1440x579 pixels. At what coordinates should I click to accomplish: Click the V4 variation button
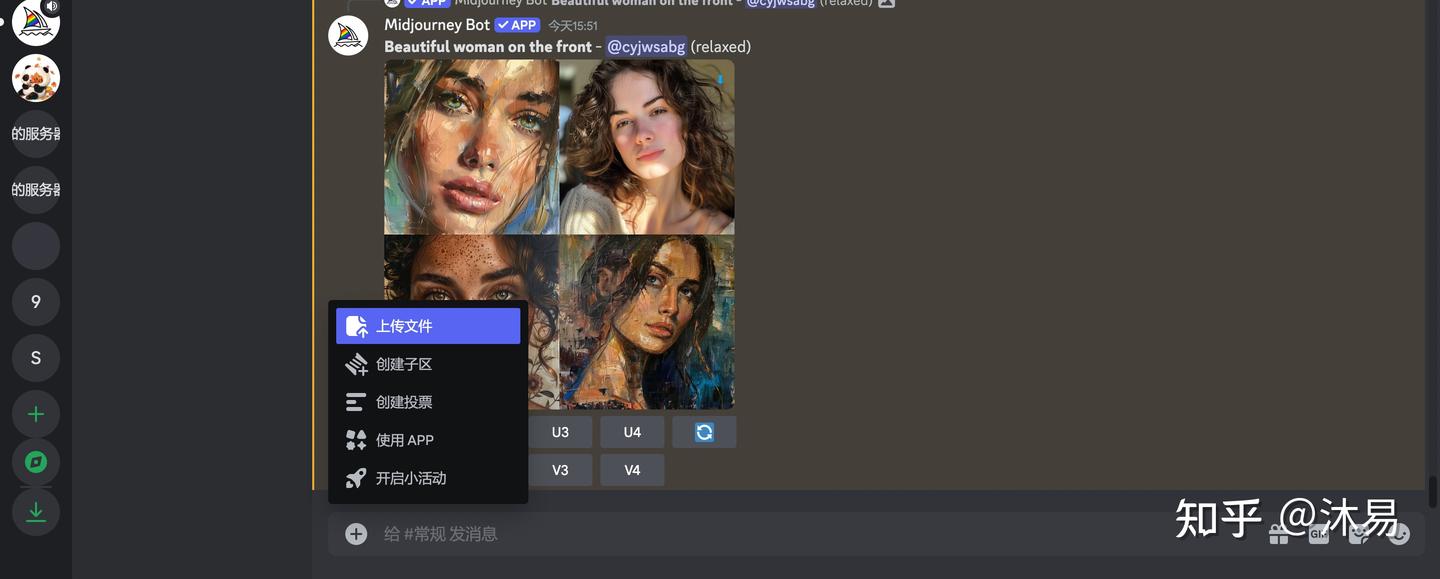(x=632, y=470)
